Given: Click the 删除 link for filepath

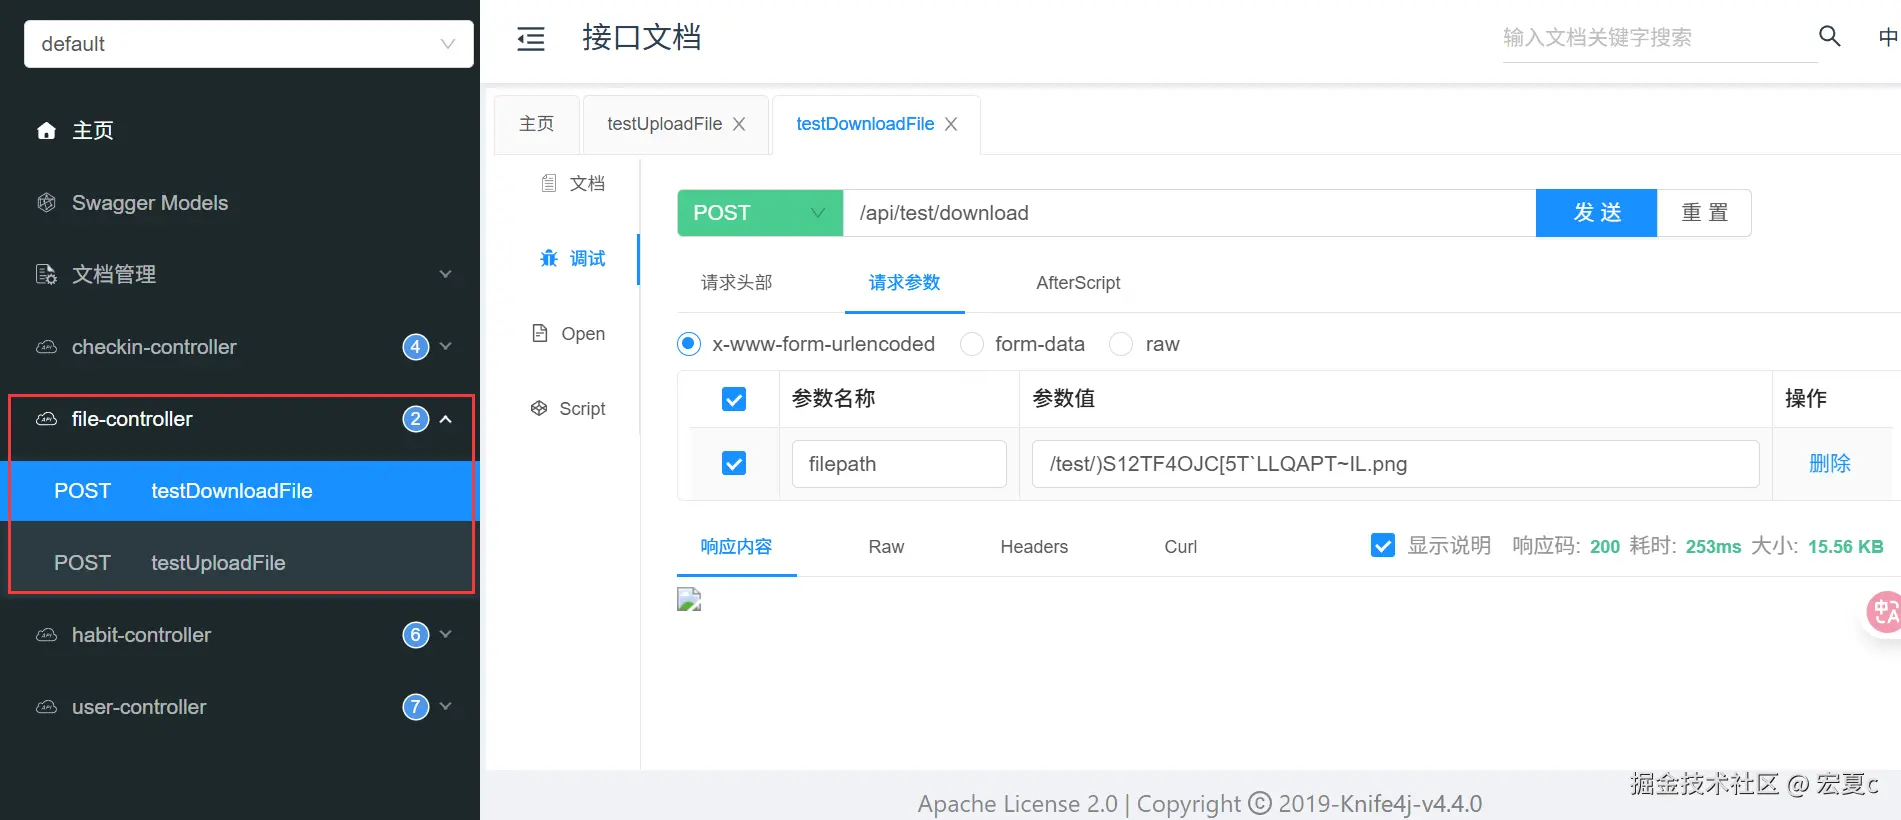Looking at the screenshot, I should [1830, 463].
